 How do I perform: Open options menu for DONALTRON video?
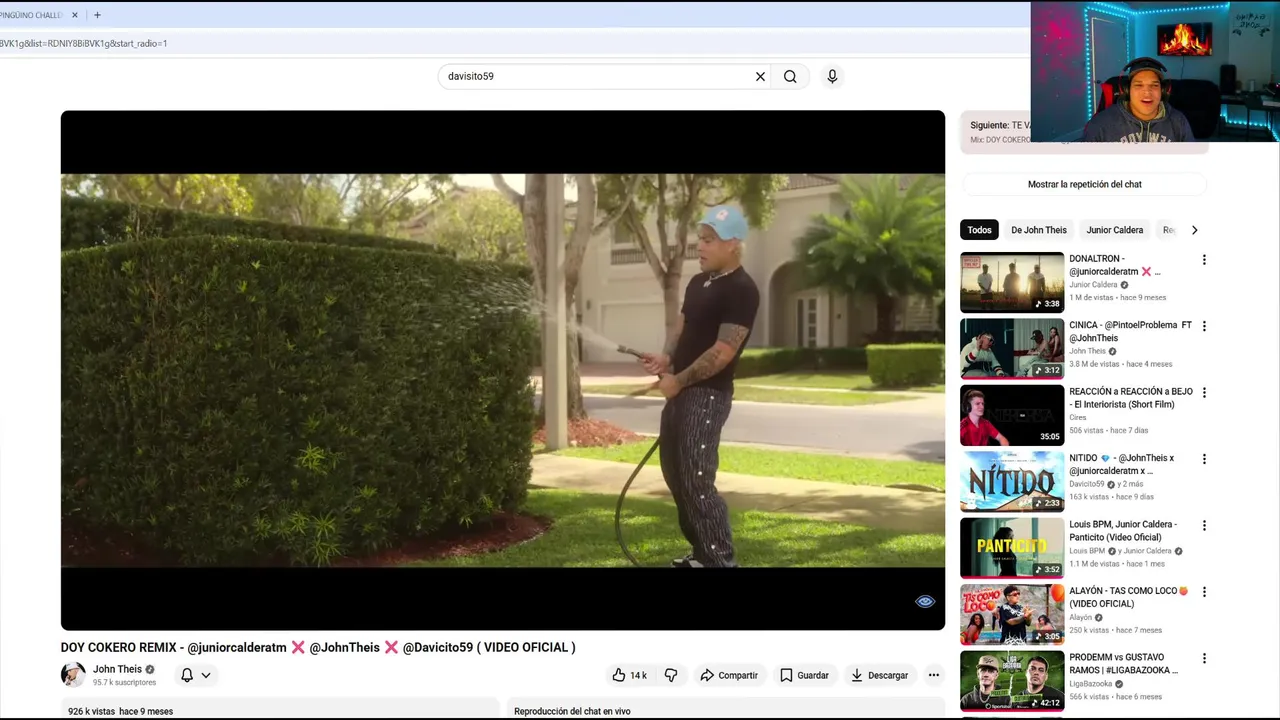(1204, 260)
